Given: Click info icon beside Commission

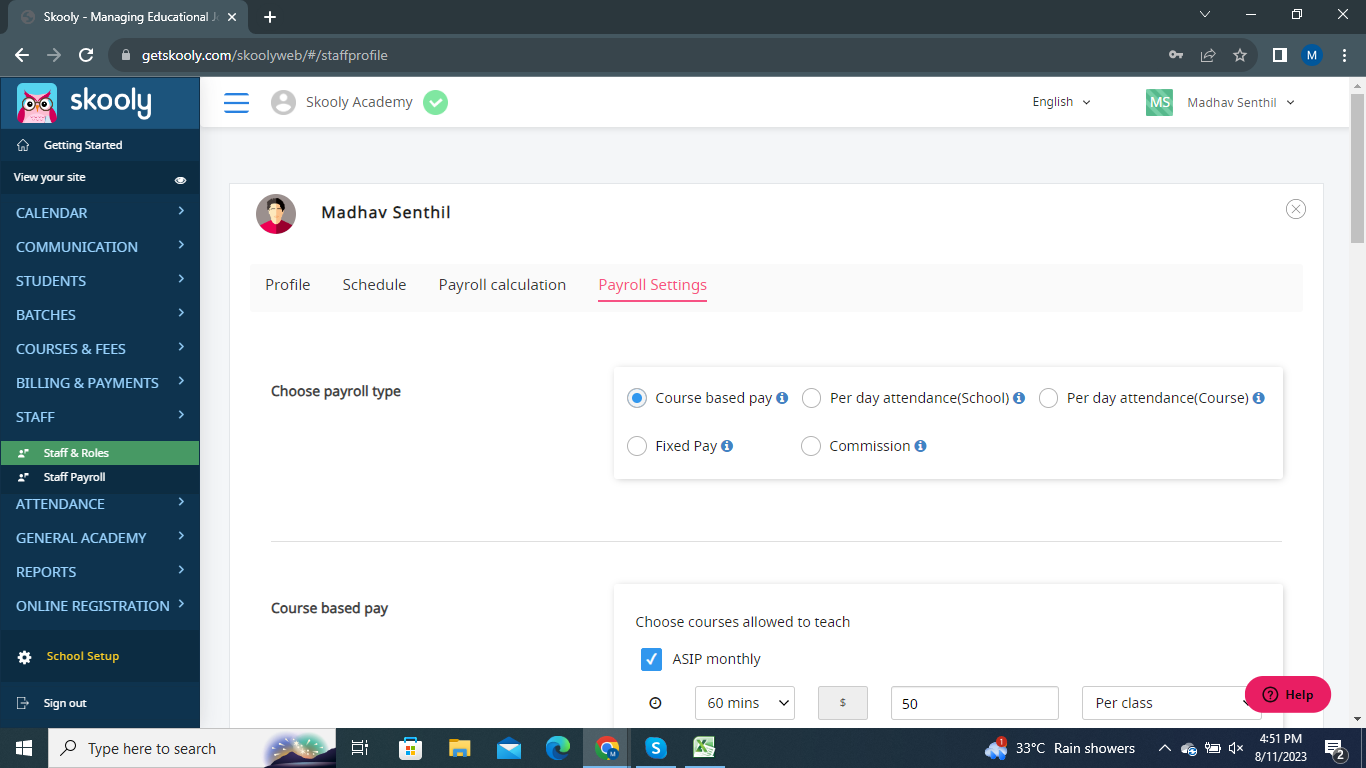Looking at the screenshot, I should (920, 446).
